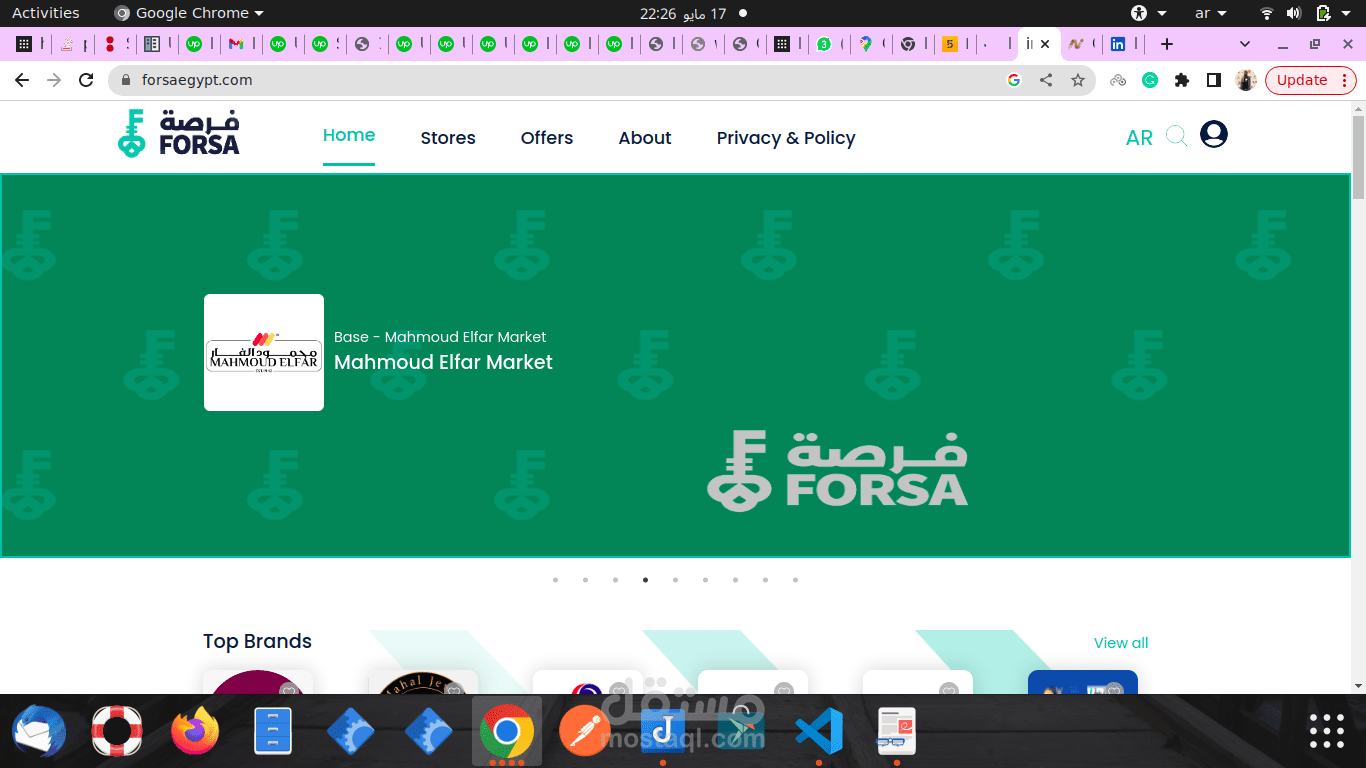Open the Grammarly extension icon
The image size is (1366, 768).
[x=1150, y=80]
